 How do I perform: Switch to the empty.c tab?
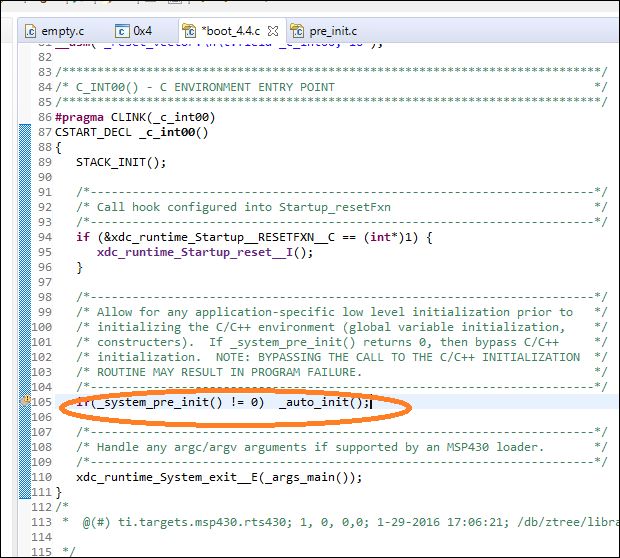pyautogui.click(x=55, y=31)
